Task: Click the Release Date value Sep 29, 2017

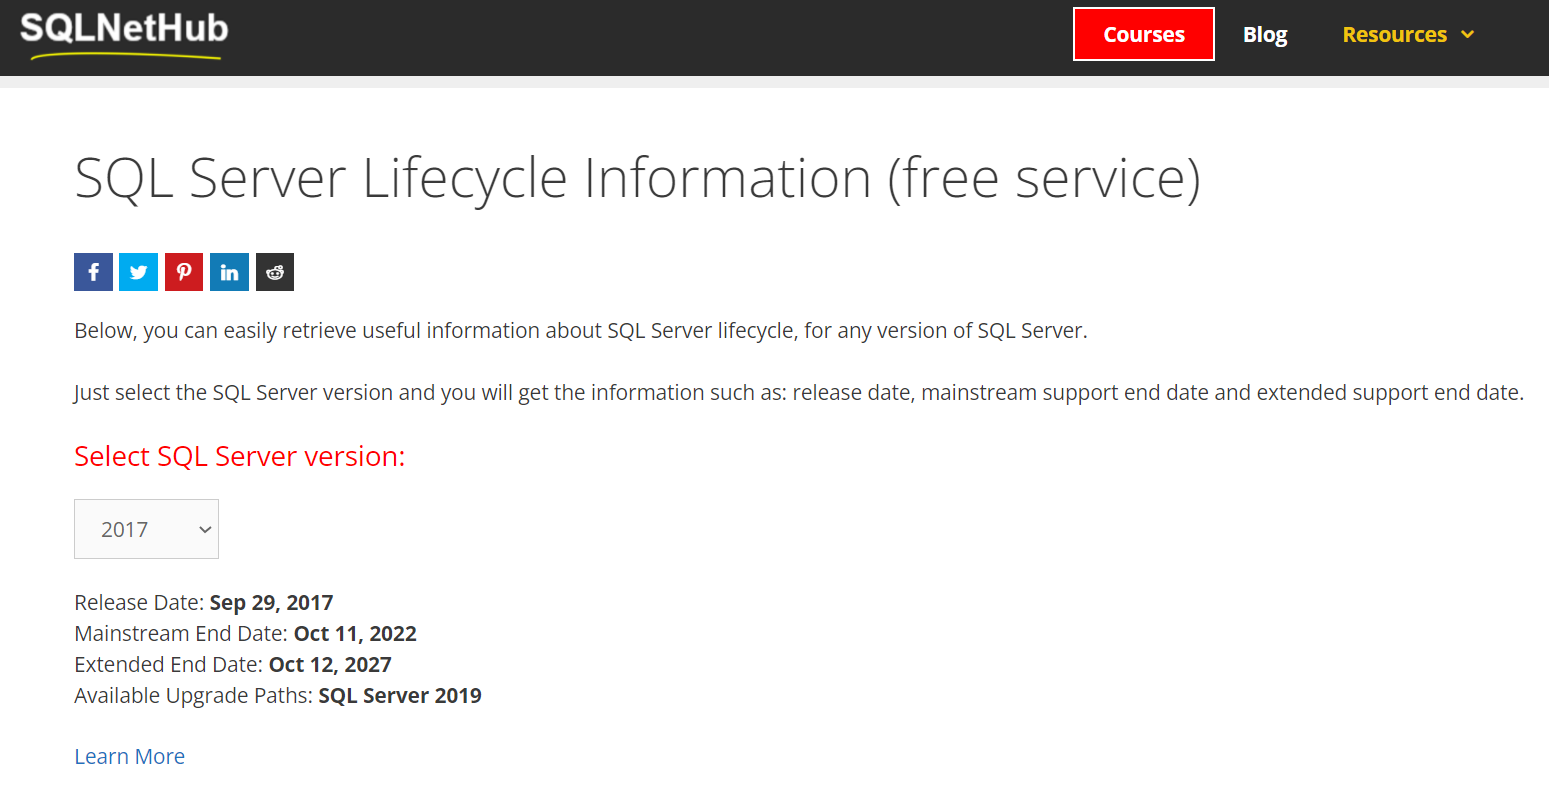Action: (271, 602)
